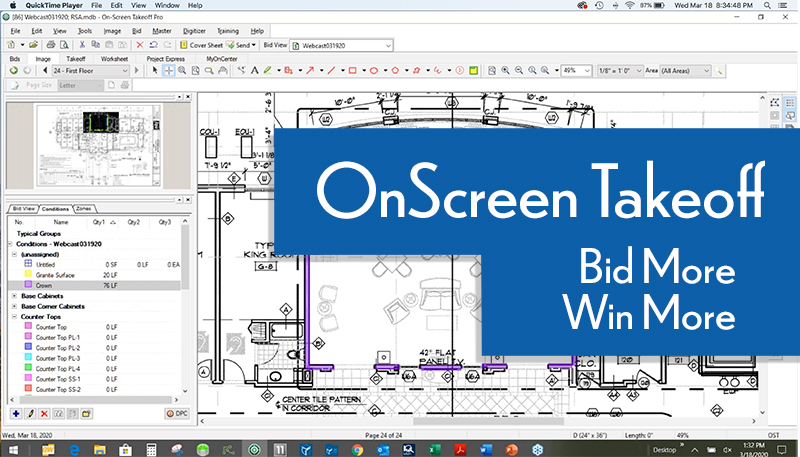Collapse the Counter Tops group
This screenshot has height=457, width=800.
[x=14, y=317]
